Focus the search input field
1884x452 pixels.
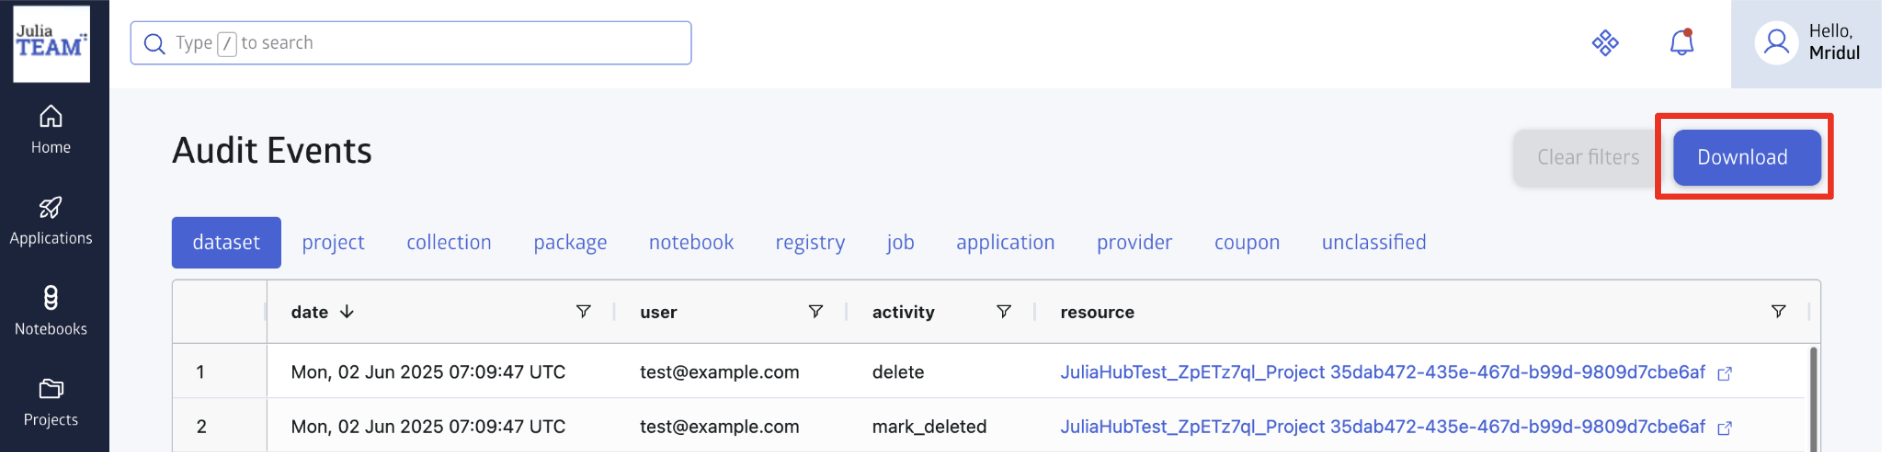(x=420, y=43)
